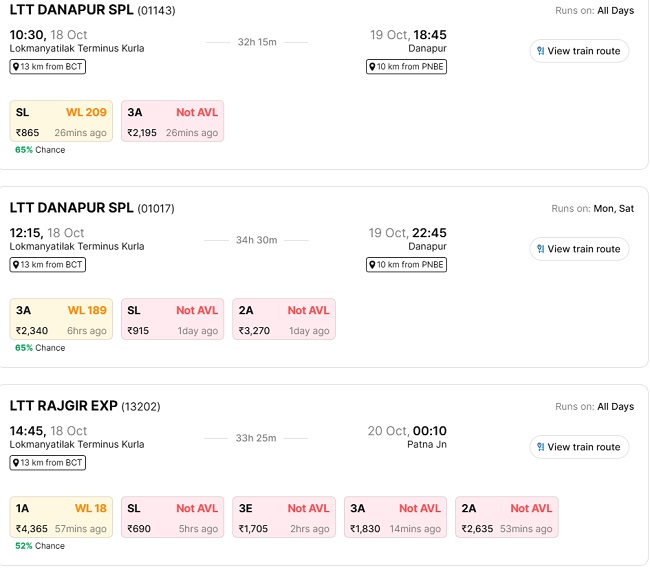The height and width of the screenshot is (570, 650).
Task: Click location pin on 01017 PNBE distance badge
Action: click(373, 265)
